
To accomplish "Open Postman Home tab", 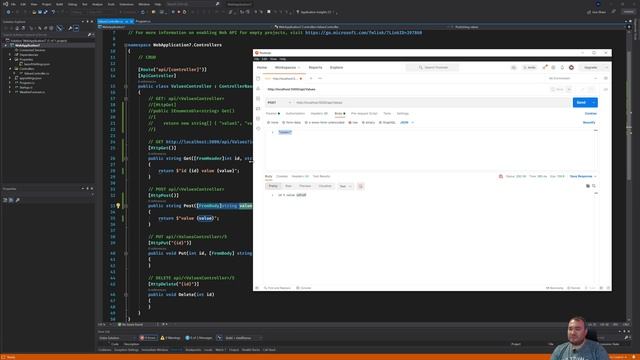I will [x=262, y=67].
